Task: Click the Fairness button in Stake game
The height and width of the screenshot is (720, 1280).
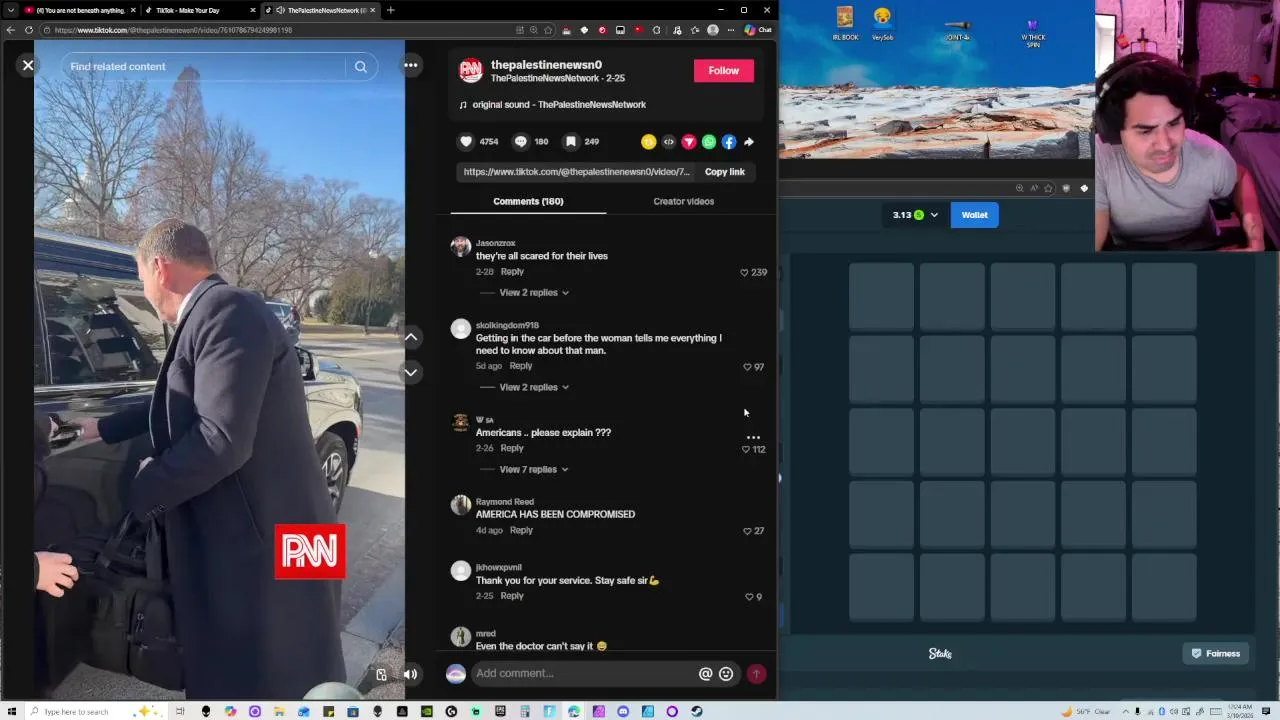Action: tap(1216, 653)
